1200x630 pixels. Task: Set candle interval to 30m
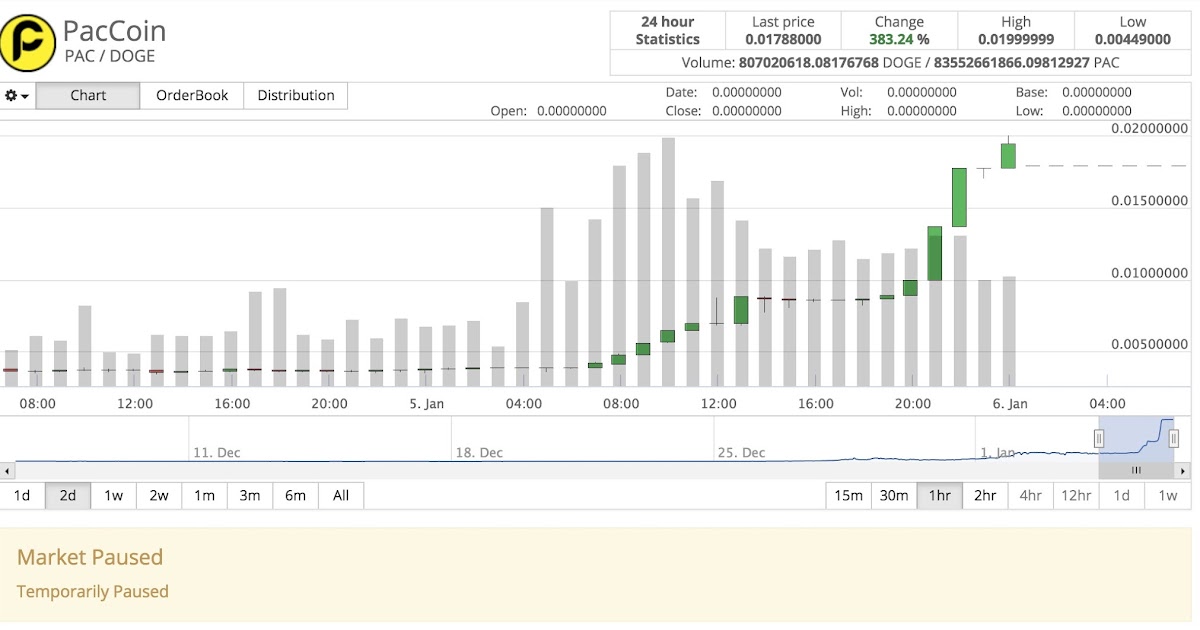click(894, 495)
